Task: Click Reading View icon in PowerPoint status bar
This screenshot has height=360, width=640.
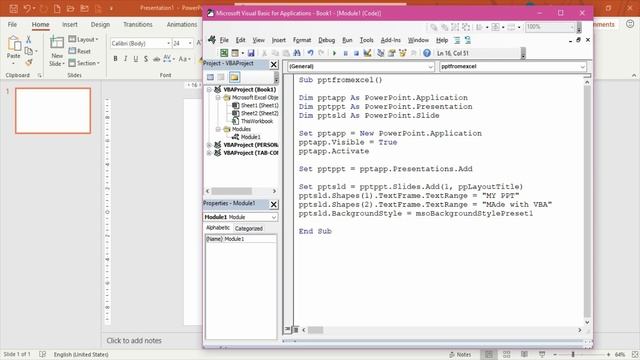Action: pos(524,354)
